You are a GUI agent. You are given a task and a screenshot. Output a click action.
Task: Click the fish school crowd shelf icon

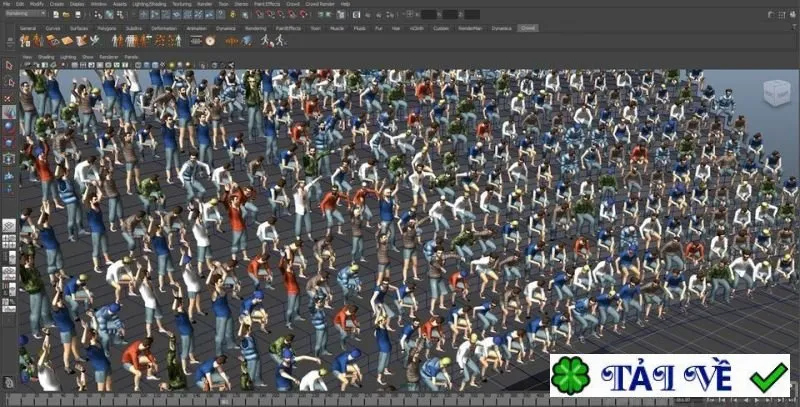point(232,40)
